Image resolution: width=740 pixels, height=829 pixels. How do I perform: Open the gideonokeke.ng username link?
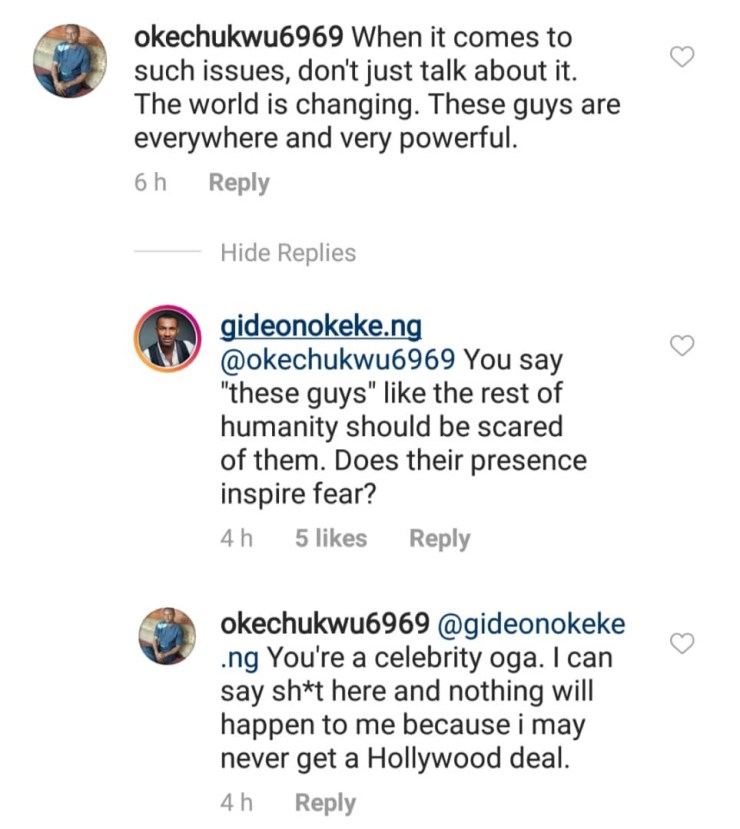tap(320, 327)
